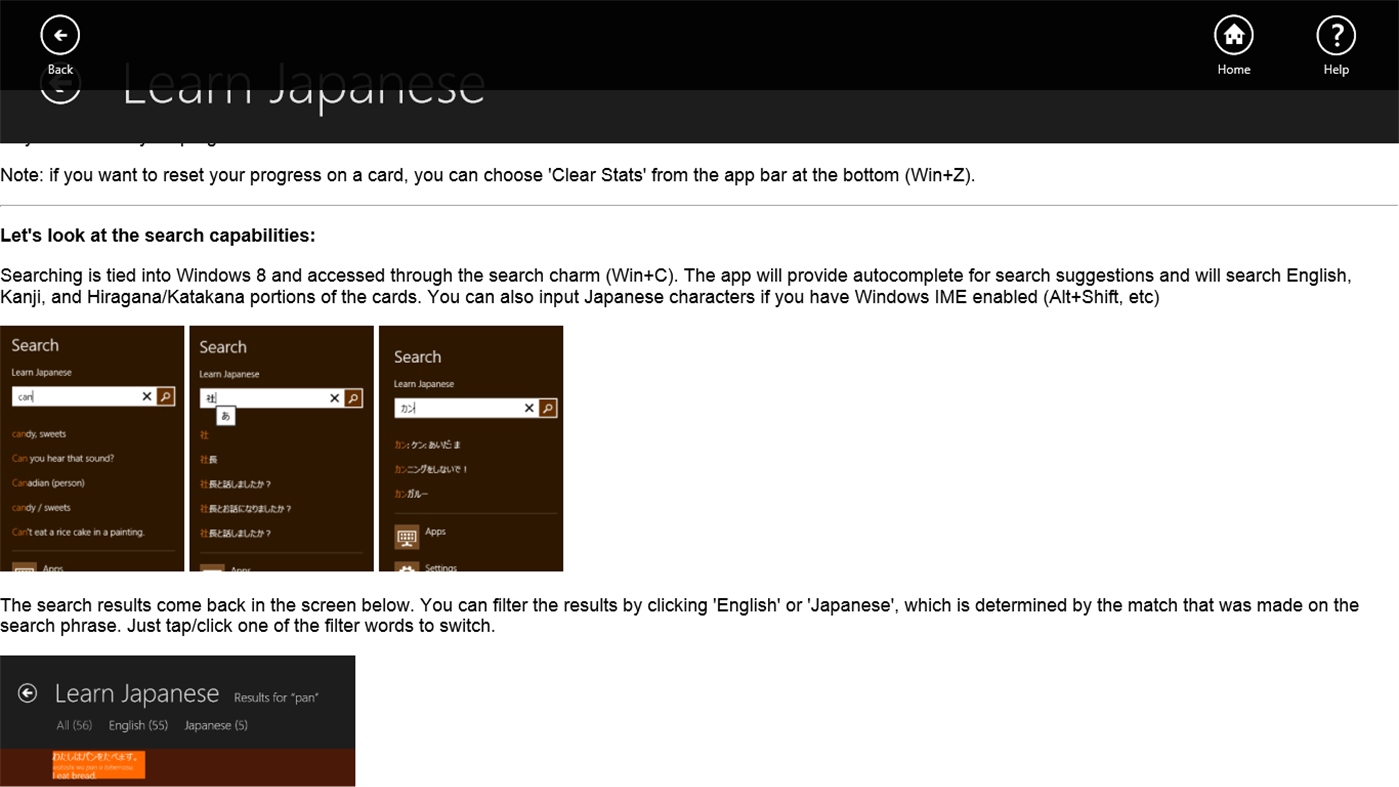Click the Home icon at top right

1232,33
